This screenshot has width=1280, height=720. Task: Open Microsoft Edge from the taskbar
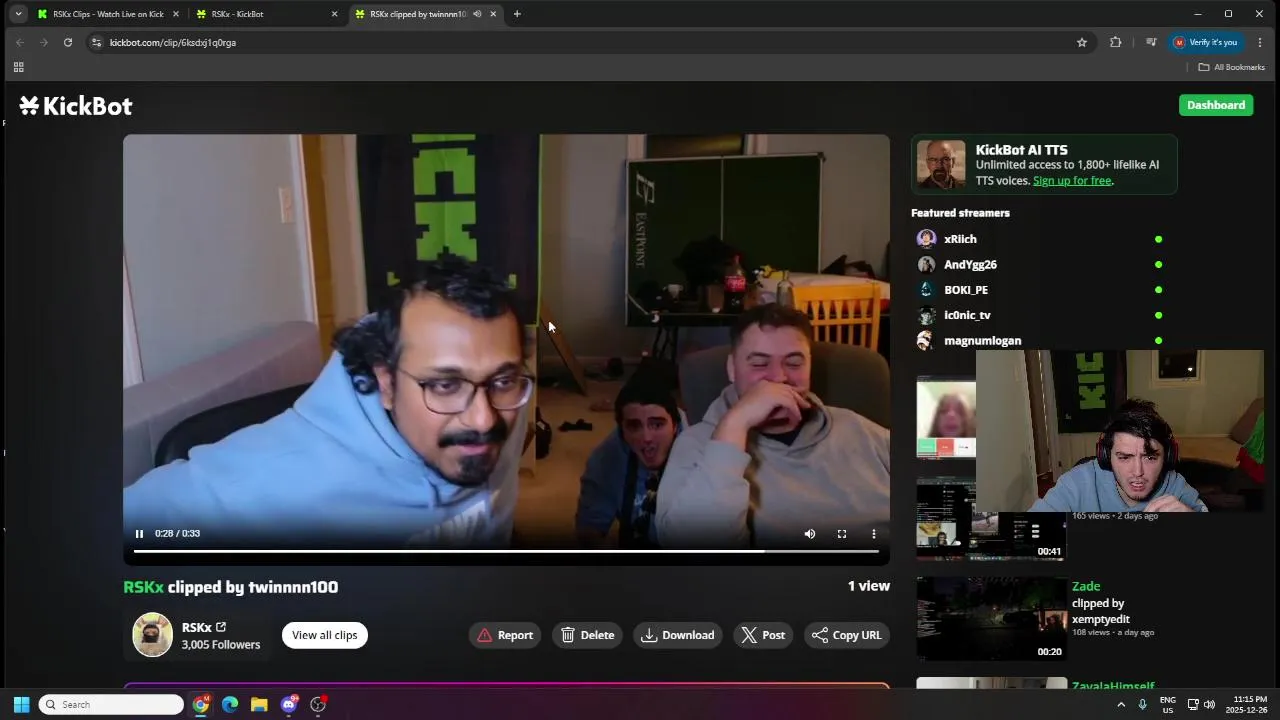[x=230, y=705]
